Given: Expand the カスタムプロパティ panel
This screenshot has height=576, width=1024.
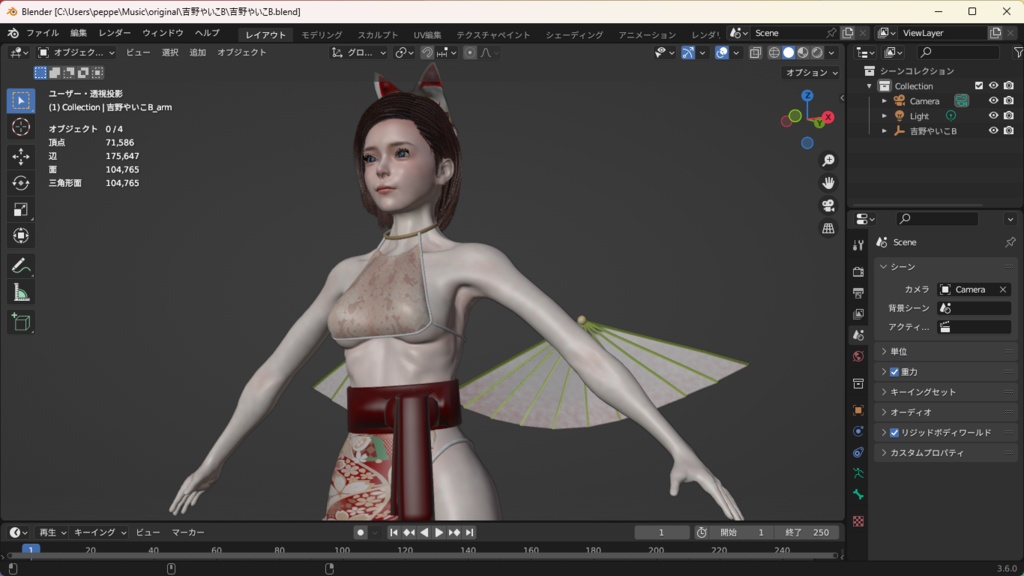Looking at the screenshot, I should [x=946, y=453].
